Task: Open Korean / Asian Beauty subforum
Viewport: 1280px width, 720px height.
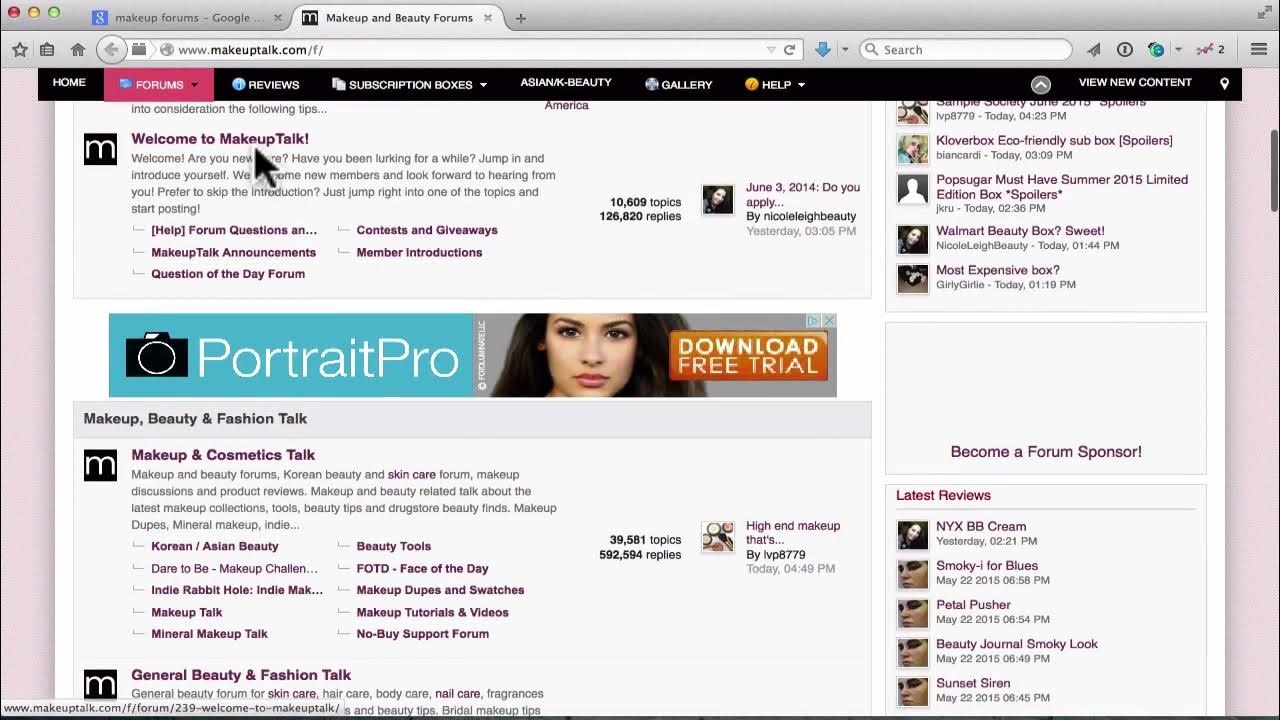Action: (x=215, y=546)
